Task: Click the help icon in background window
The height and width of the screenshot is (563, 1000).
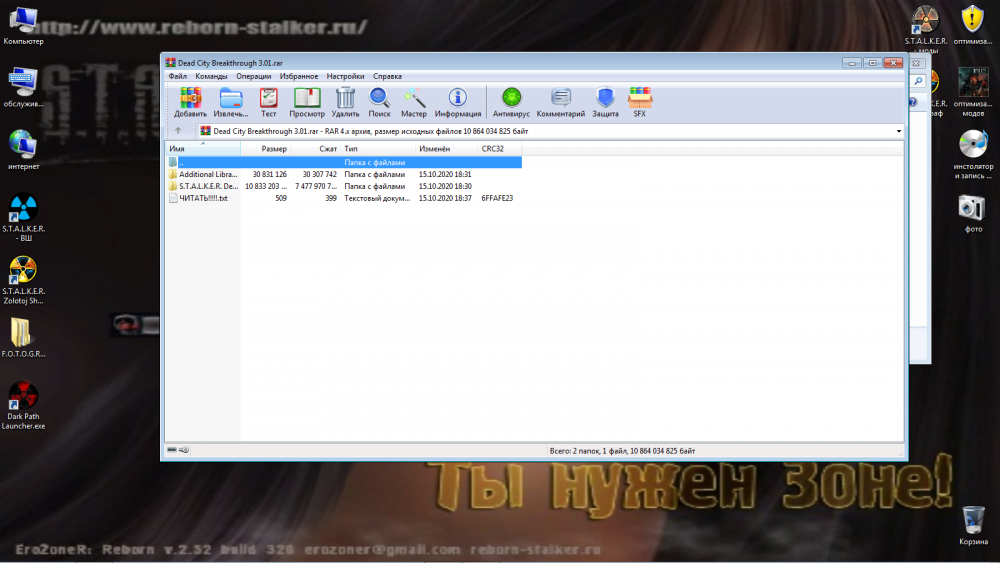Action: [913, 102]
